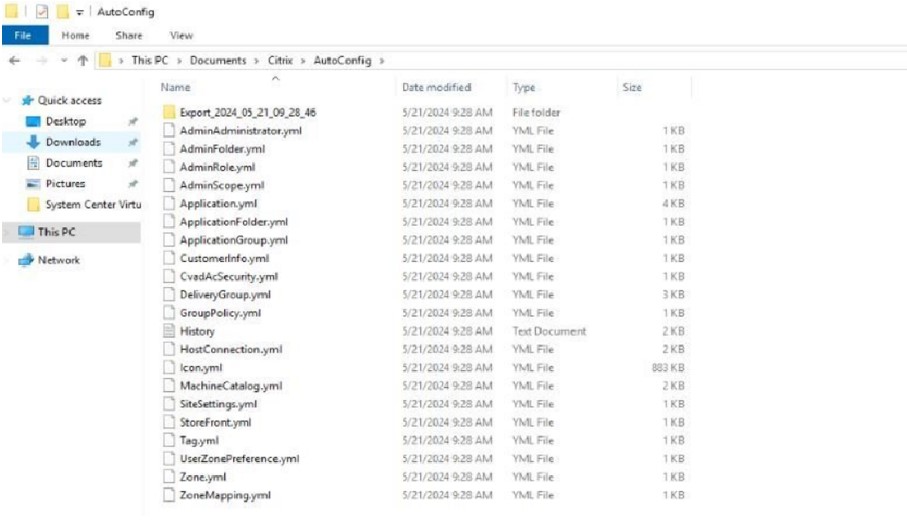907x520 pixels.
Task: Open the File menu tab
Action: [24, 35]
